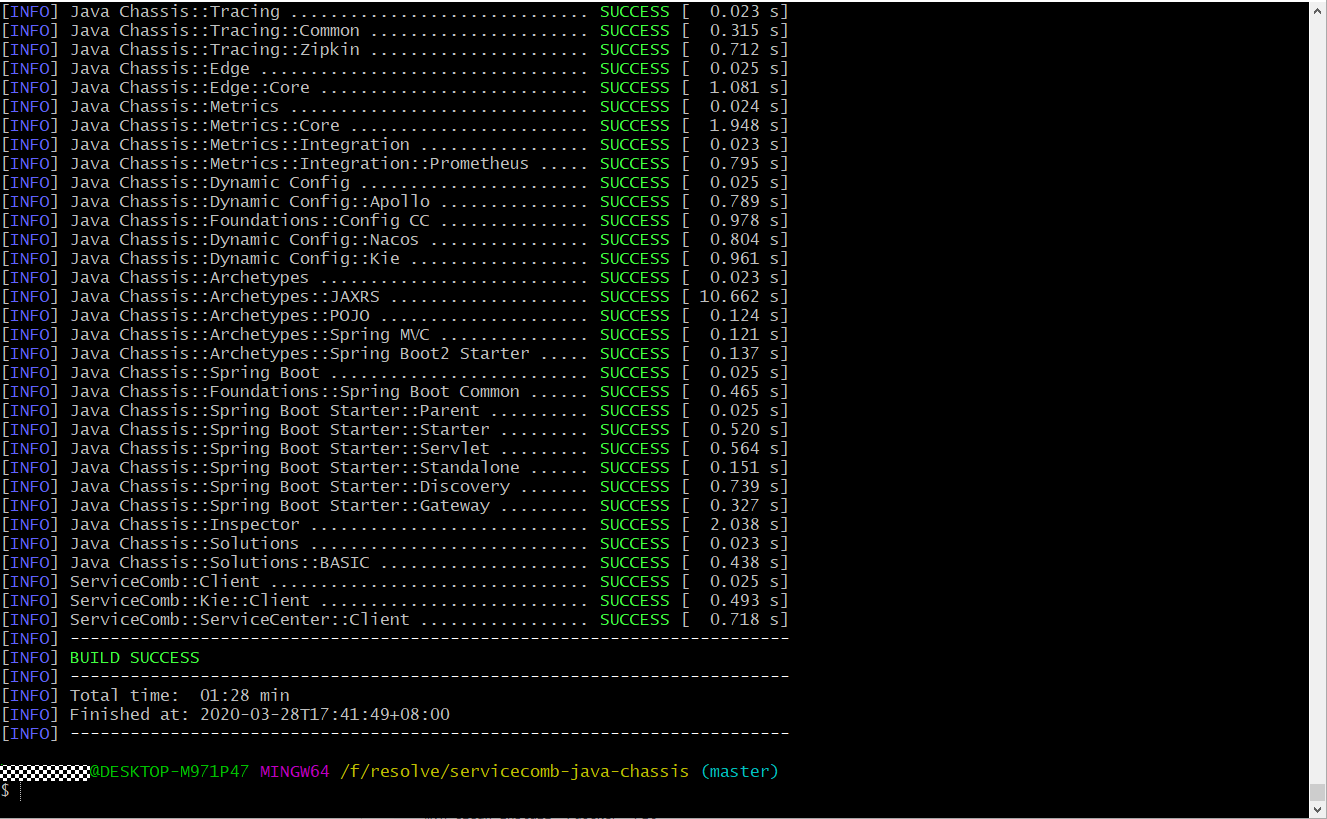The height and width of the screenshot is (819, 1327).
Task: Click 'Spring Boot Starter::Standalone' text
Action: (x=365, y=468)
